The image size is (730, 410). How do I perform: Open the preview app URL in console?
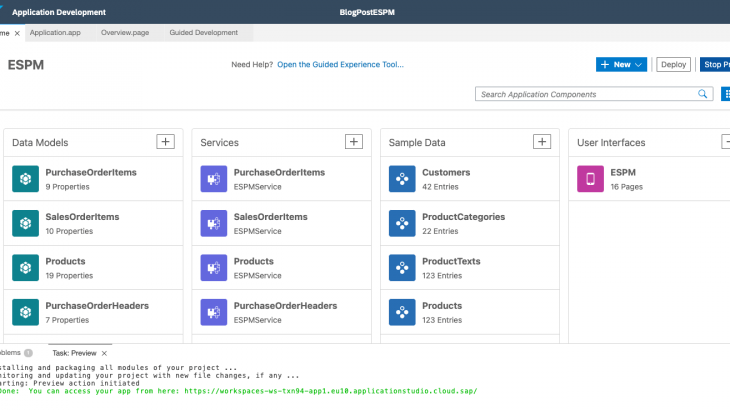pyautogui.click(x=331, y=391)
